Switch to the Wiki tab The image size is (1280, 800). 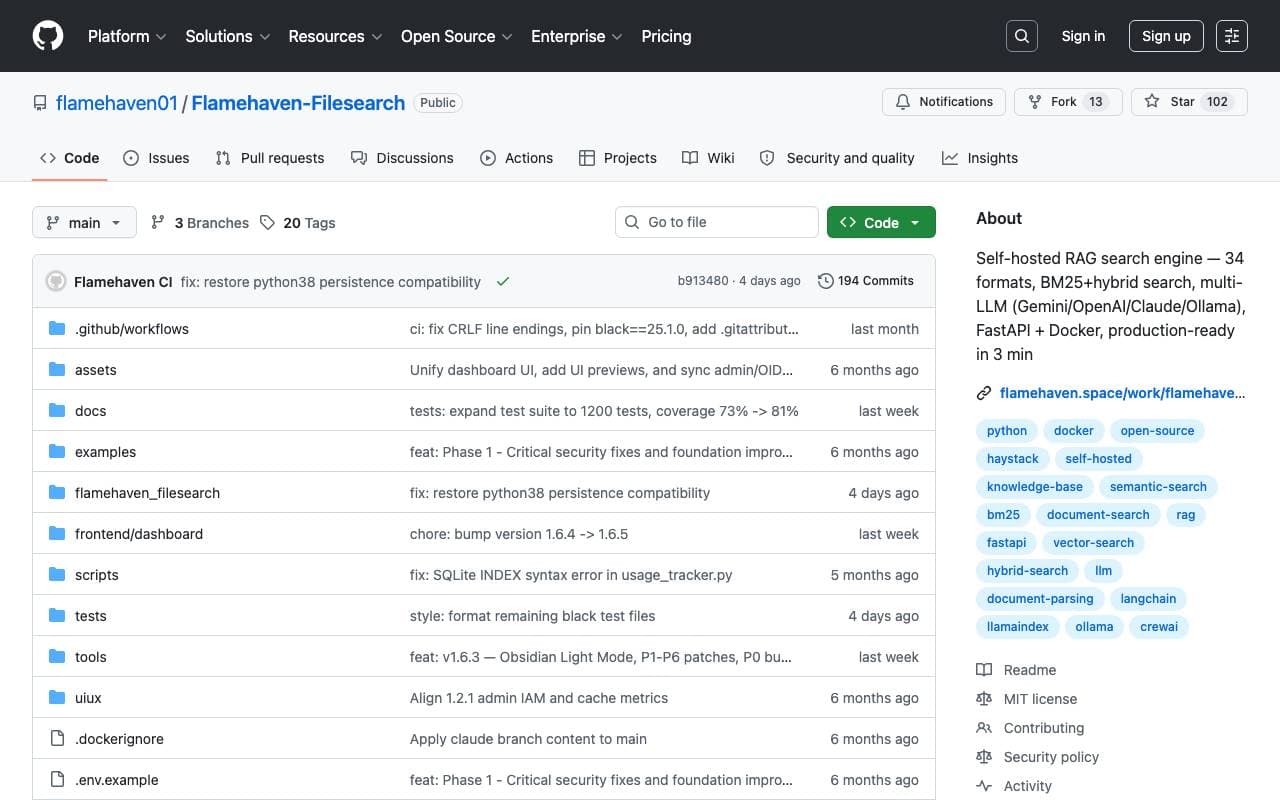tap(708, 158)
